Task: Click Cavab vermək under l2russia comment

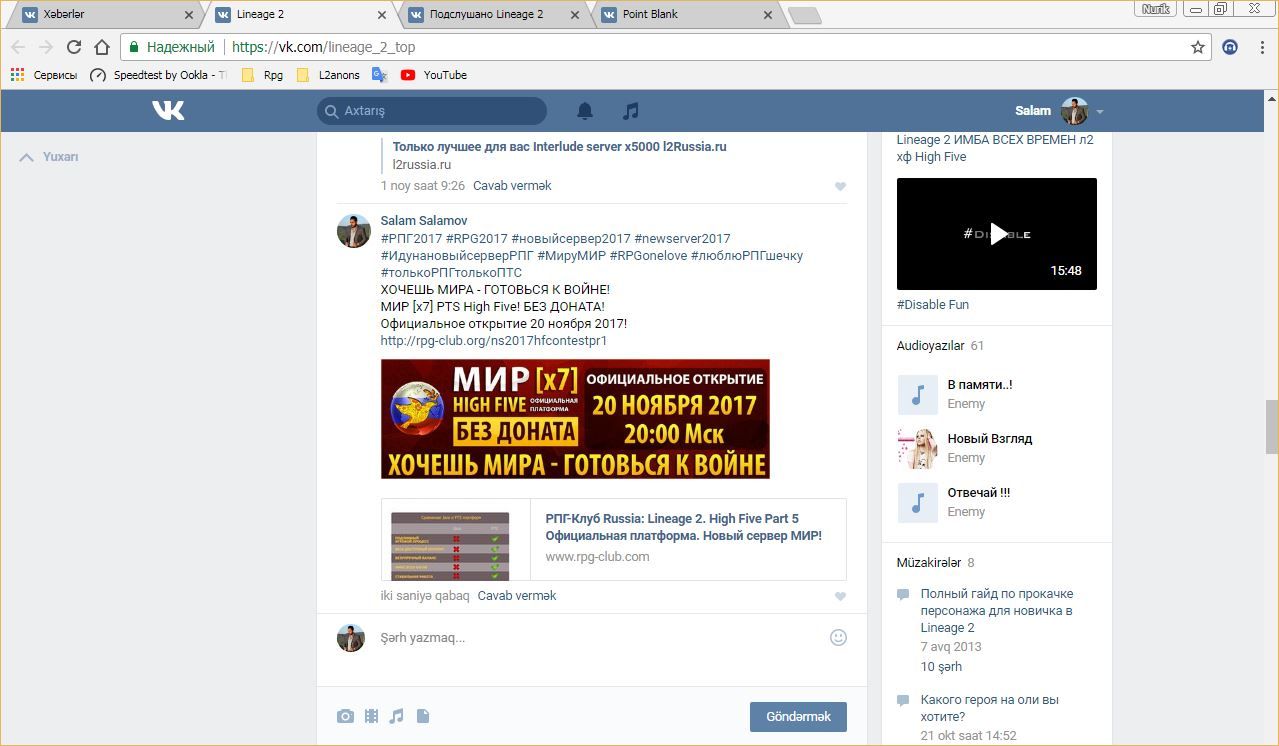Action: (x=512, y=186)
